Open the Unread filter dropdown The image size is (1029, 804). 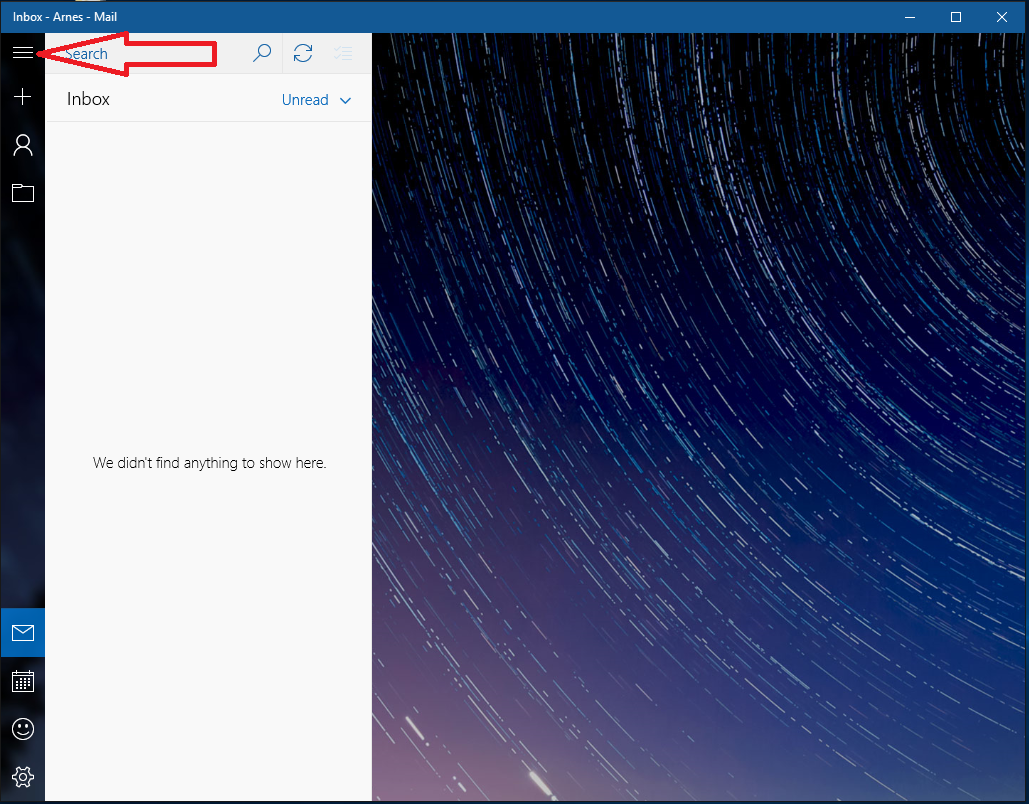[316, 100]
